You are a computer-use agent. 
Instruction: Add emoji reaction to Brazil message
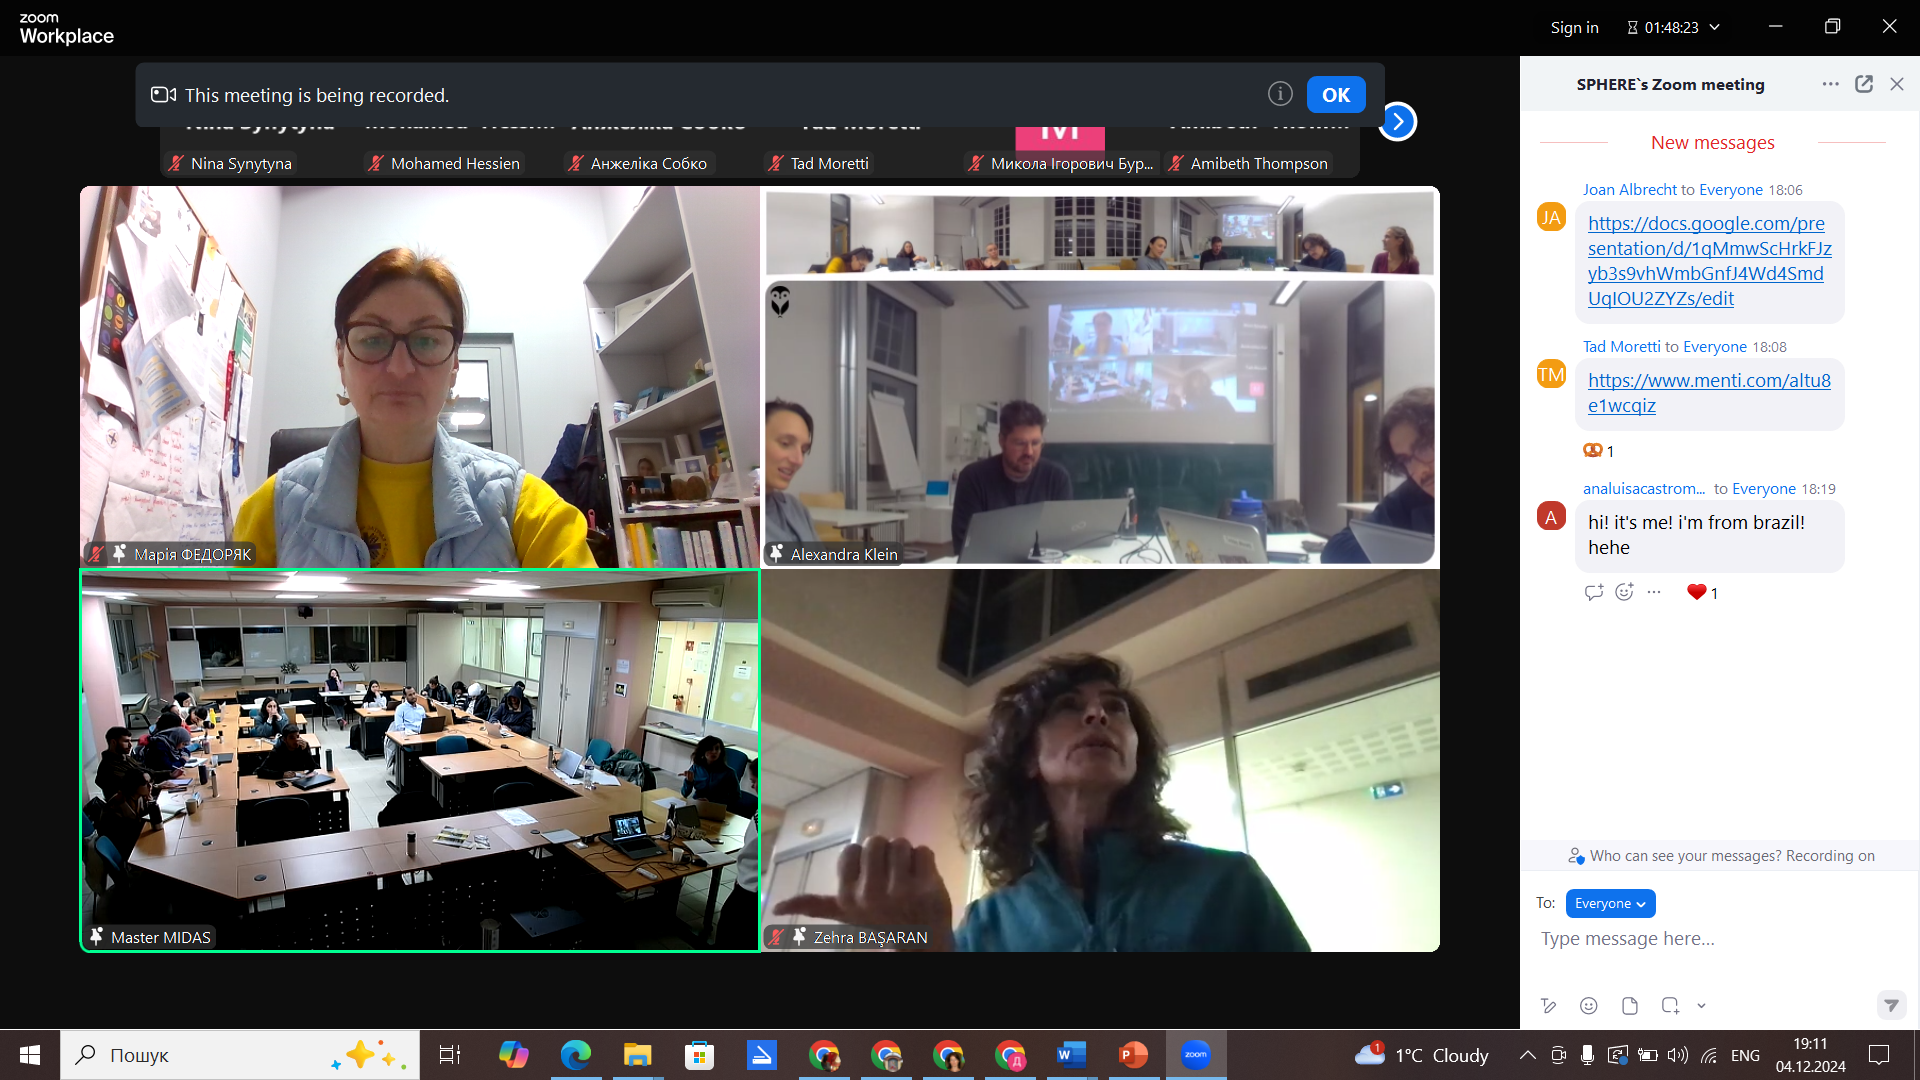[1625, 592]
